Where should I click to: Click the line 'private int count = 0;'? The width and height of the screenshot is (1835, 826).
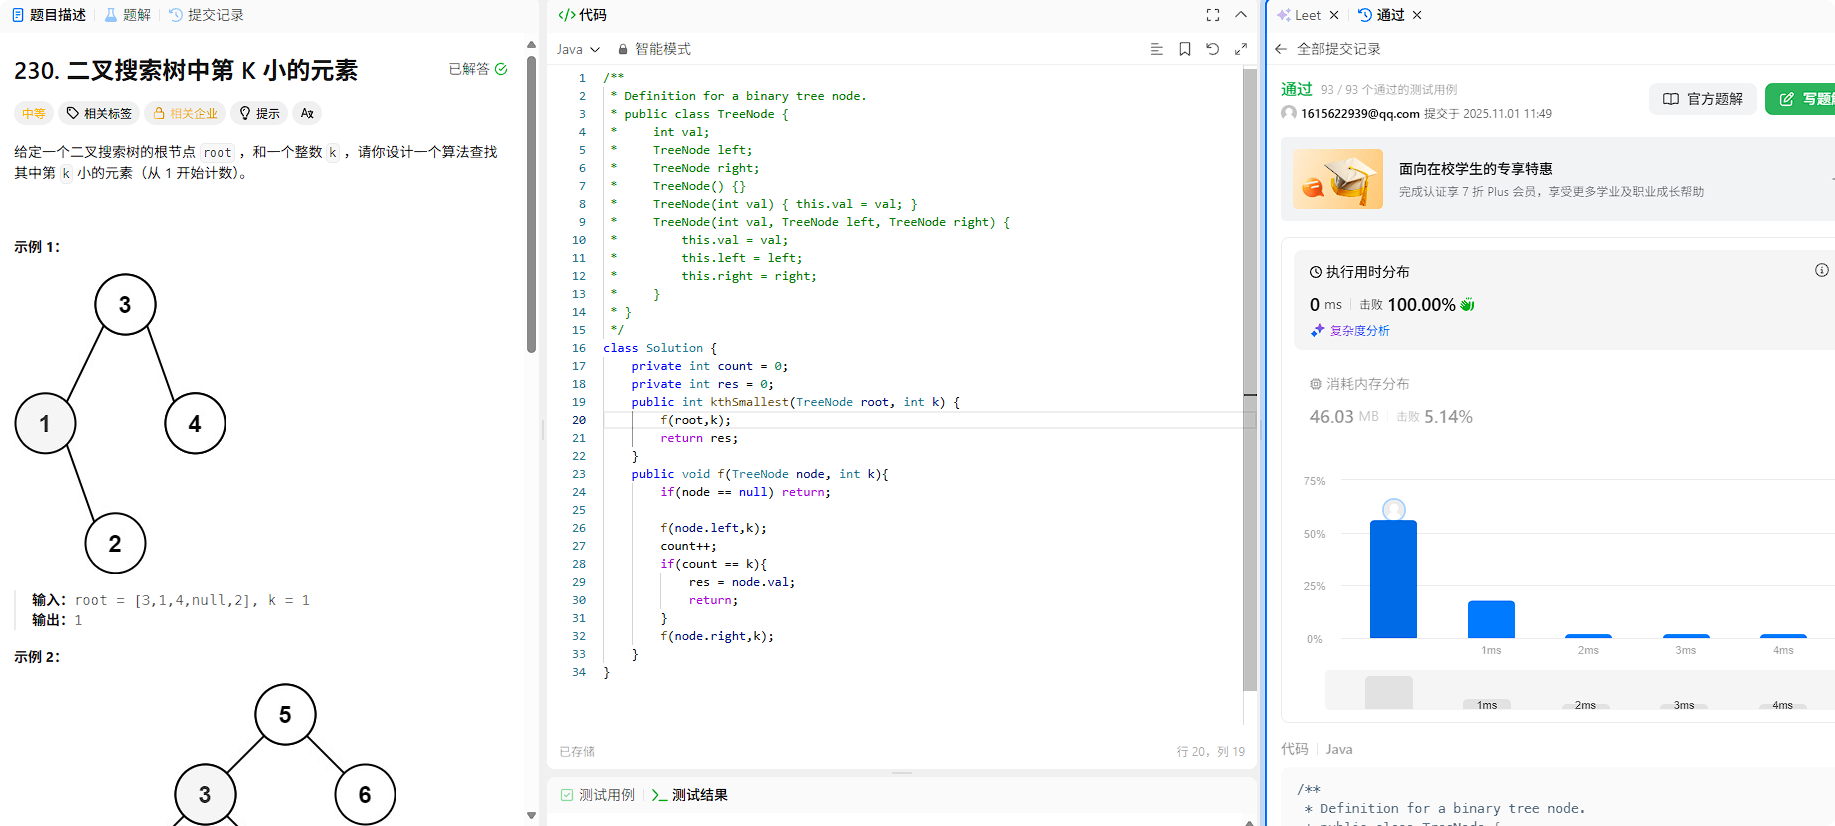710,366
